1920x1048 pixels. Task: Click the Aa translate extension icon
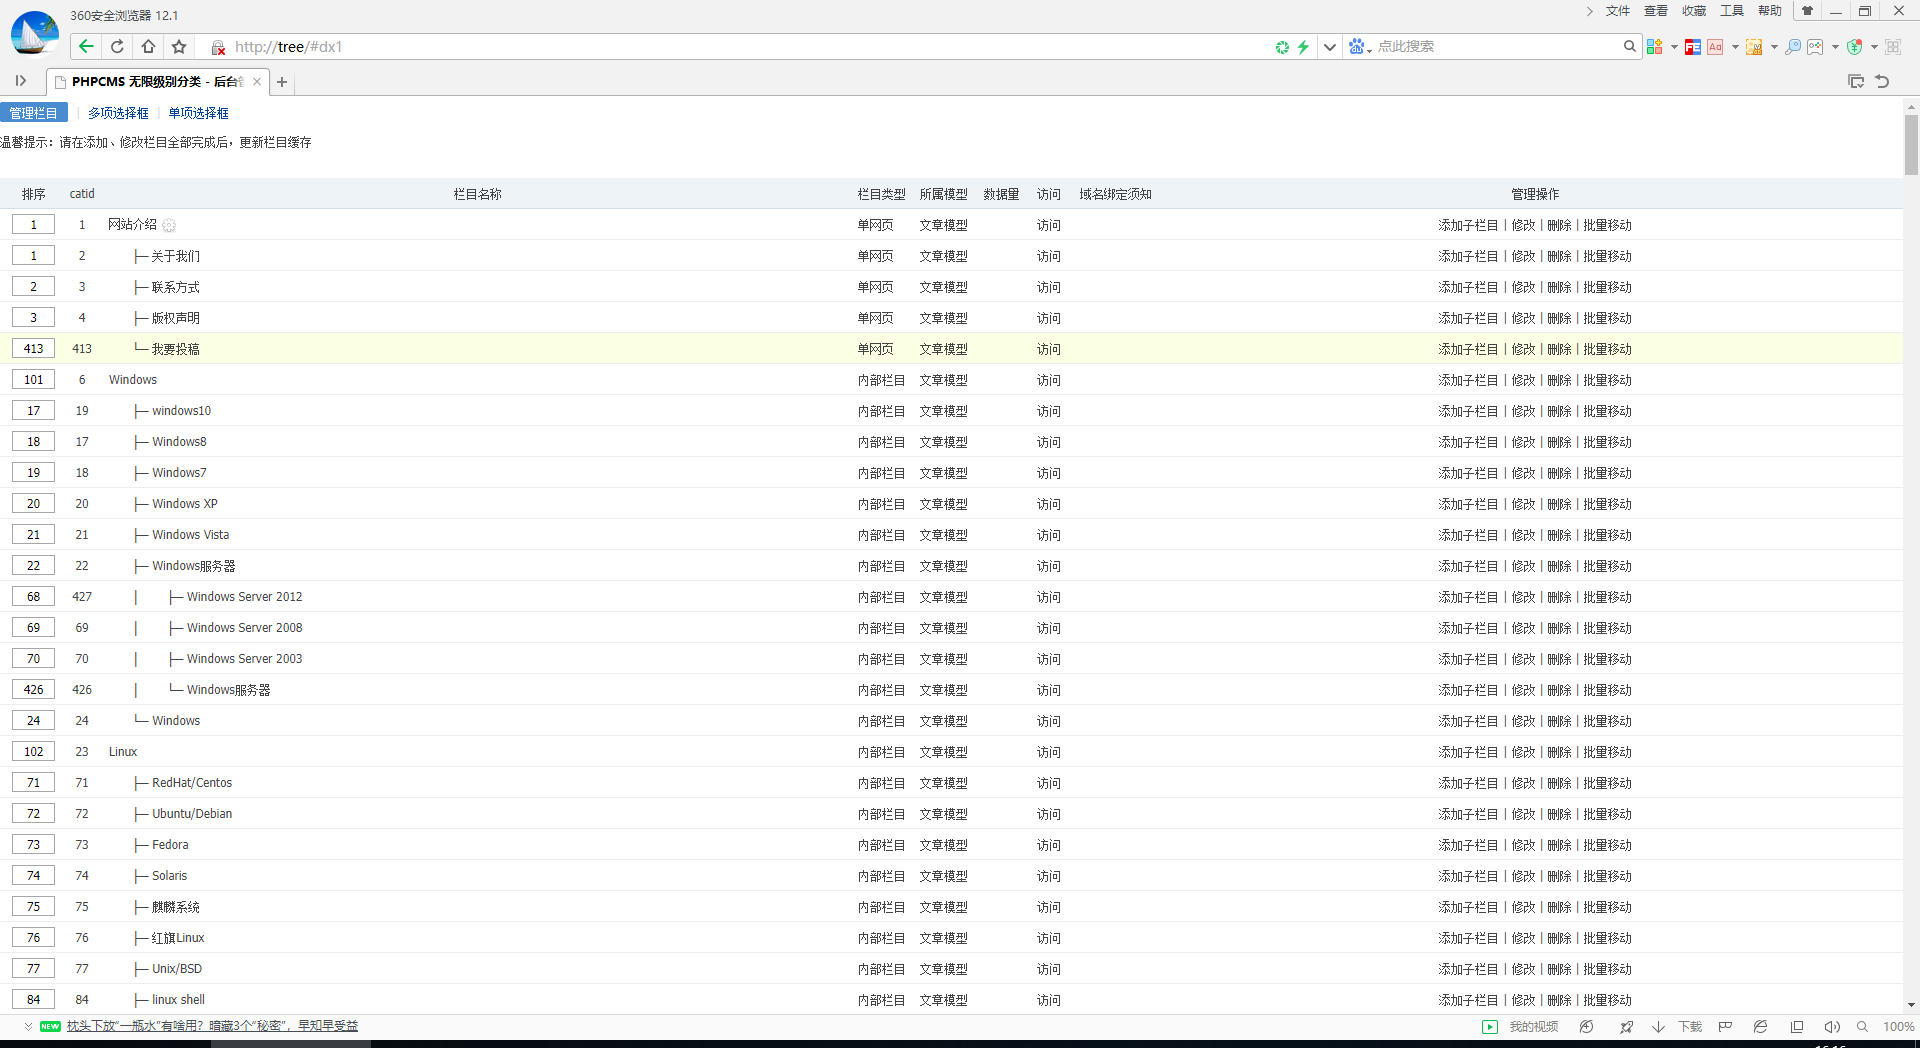(x=1715, y=47)
